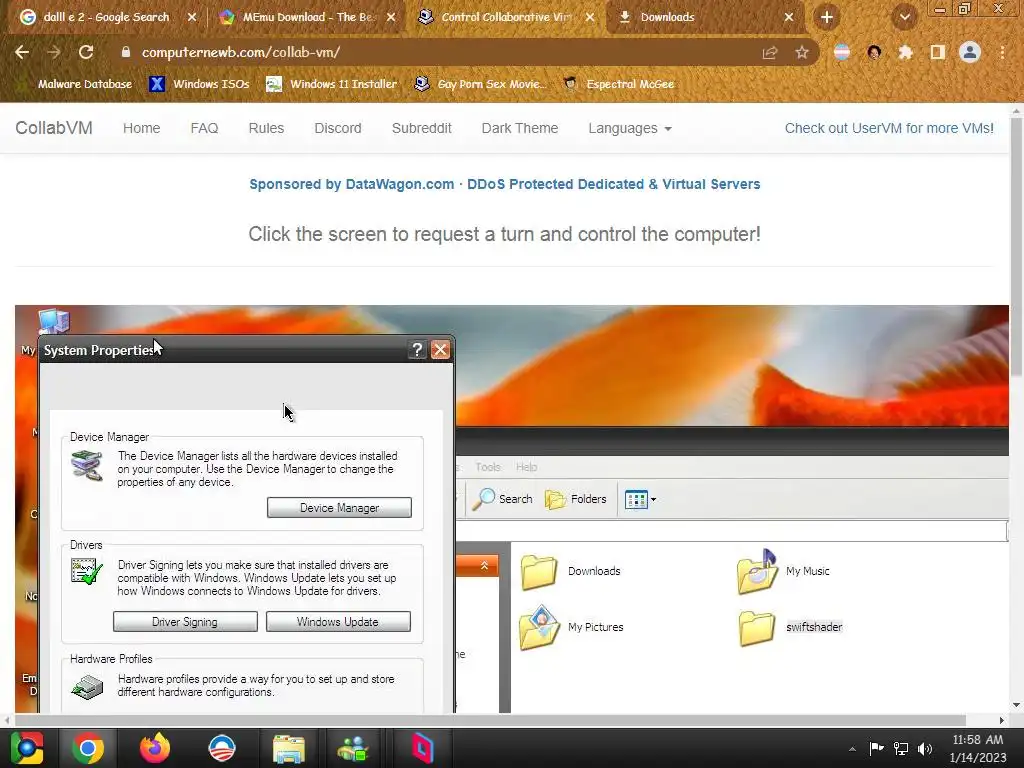Image resolution: width=1024 pixels, height=768 pixels.
Task: Open the Help menu in Explorer
Action: [x=526, y=467]
